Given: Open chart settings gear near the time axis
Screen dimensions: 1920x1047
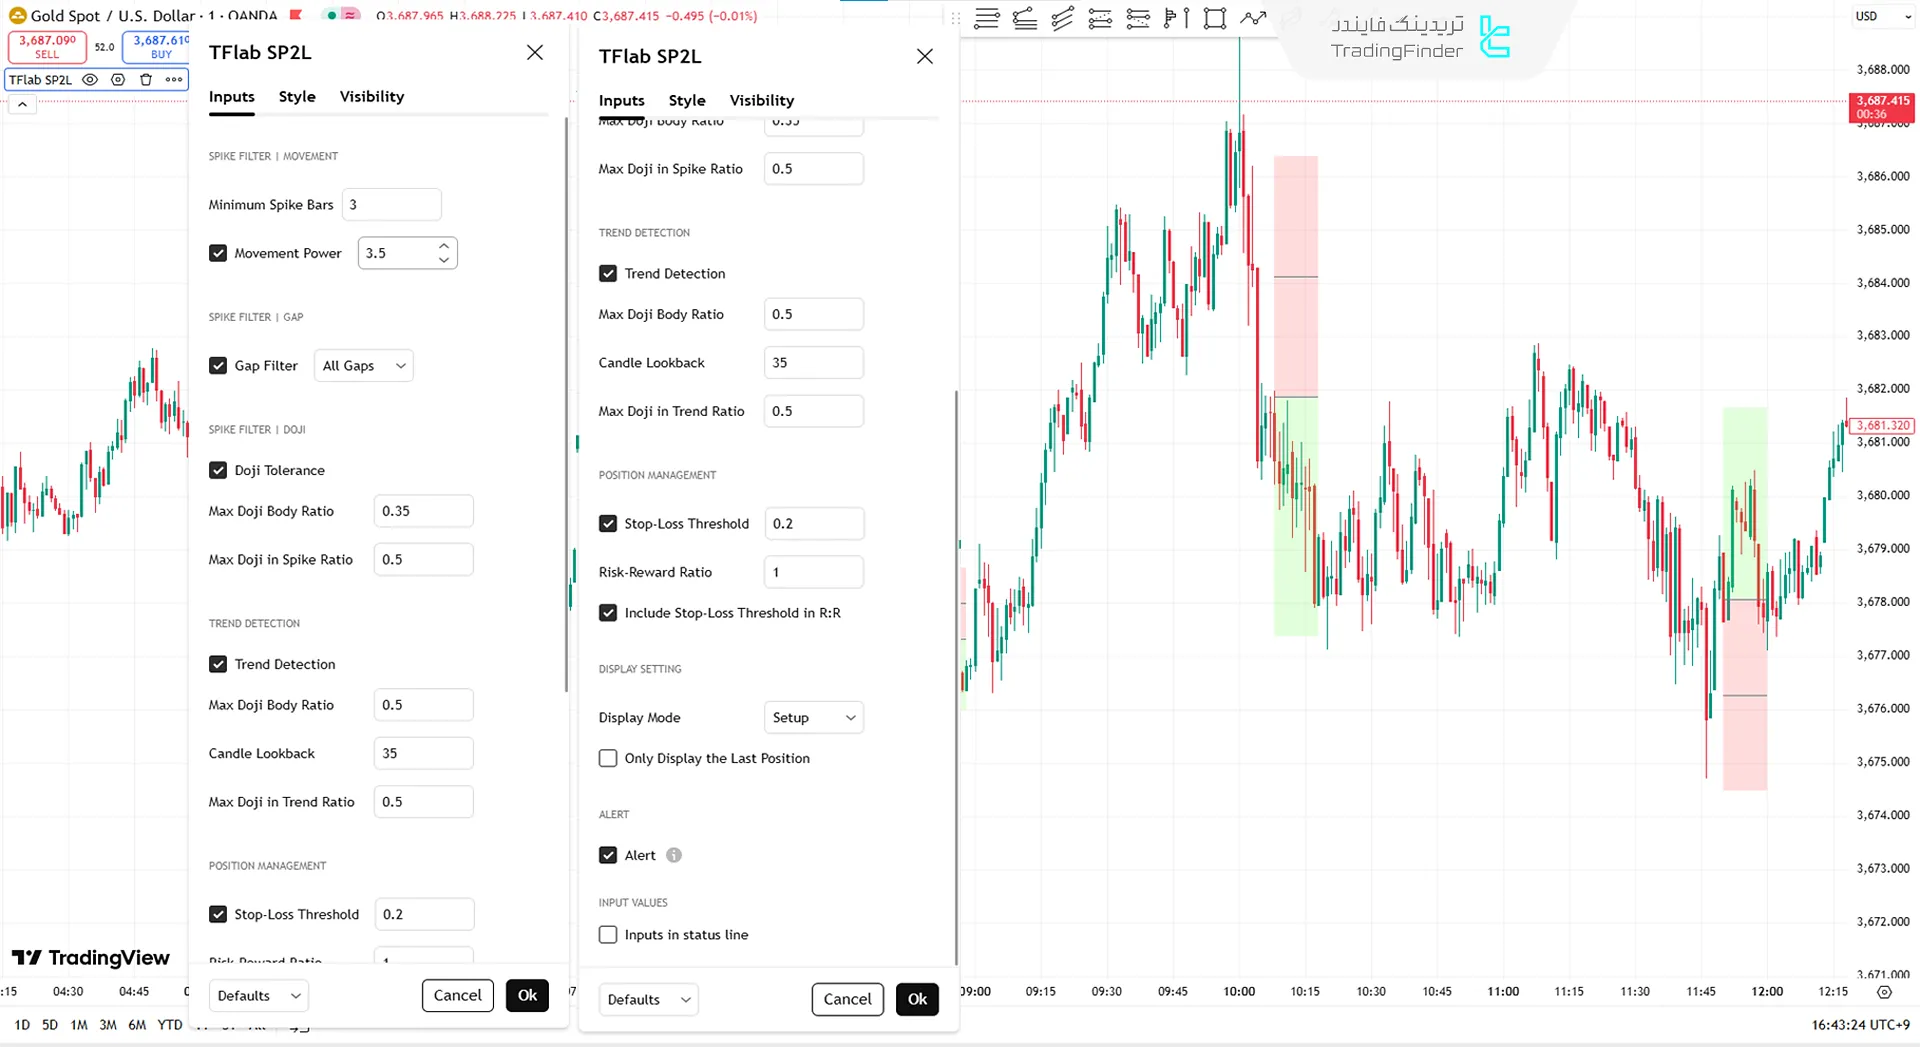Looking at the screenshot, I should click(1884, 992).
